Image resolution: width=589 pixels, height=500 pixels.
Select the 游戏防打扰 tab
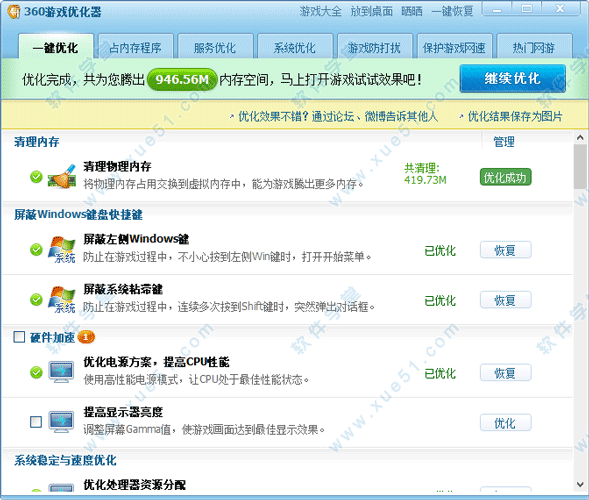click(x=375, y=47)
